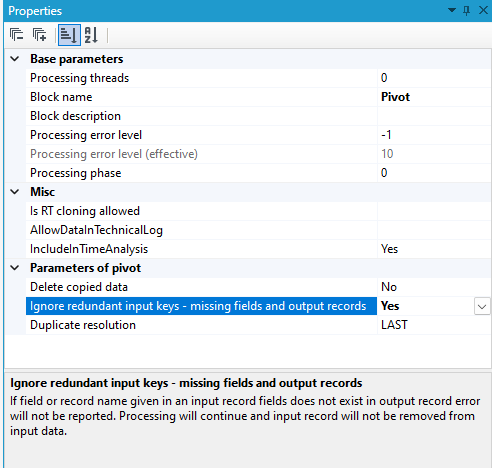Select the Block description property label
Viewport: 492px width, 468px height.
(75, 116)
